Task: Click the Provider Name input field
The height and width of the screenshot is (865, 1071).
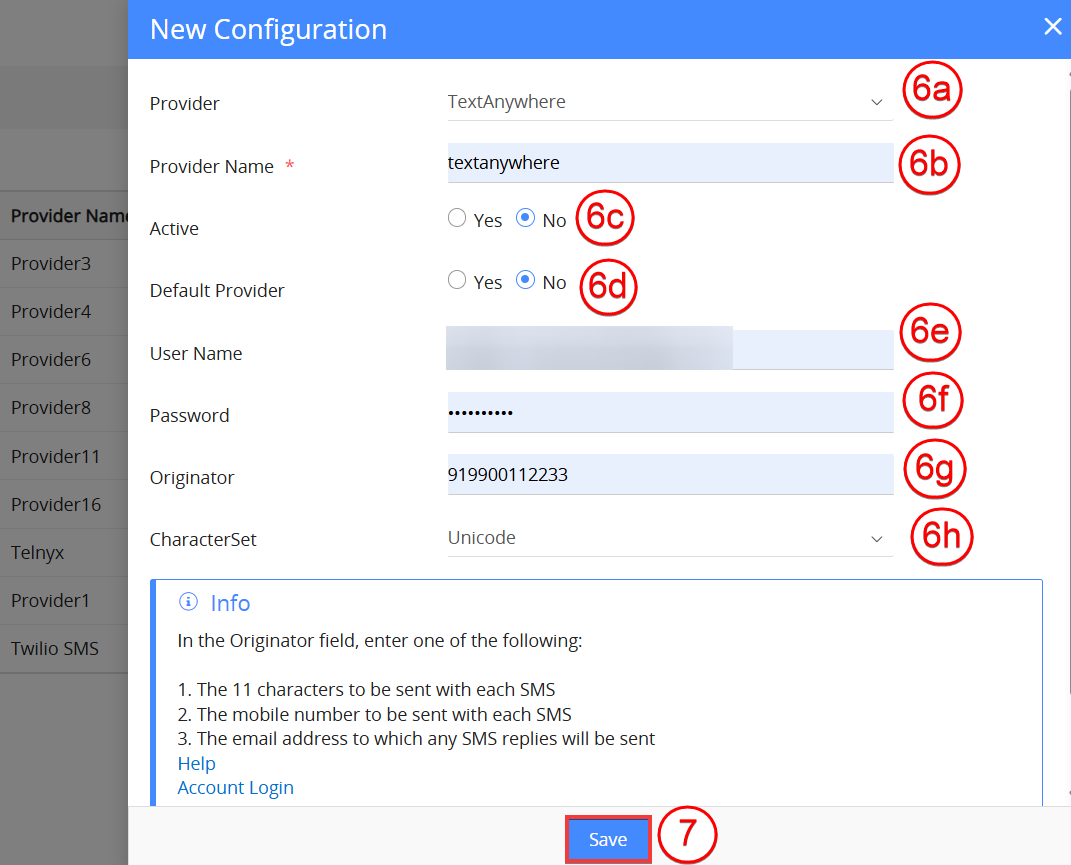Action: [x=668, y=163]
